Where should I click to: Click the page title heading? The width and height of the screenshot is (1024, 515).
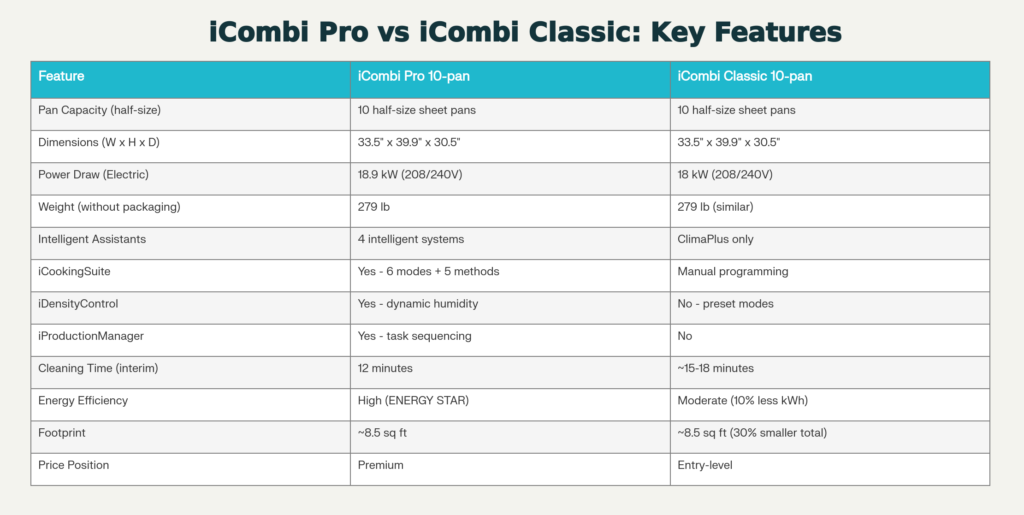pos(511,32)
